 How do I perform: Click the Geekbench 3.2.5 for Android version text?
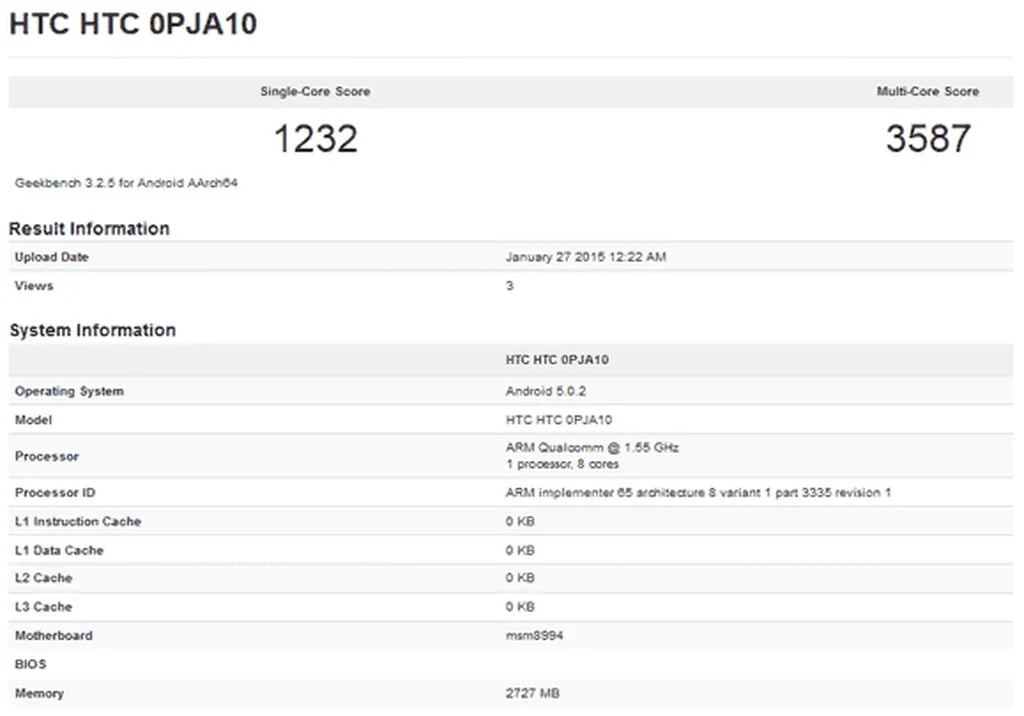pyautogui.click(x=126, y=183)
